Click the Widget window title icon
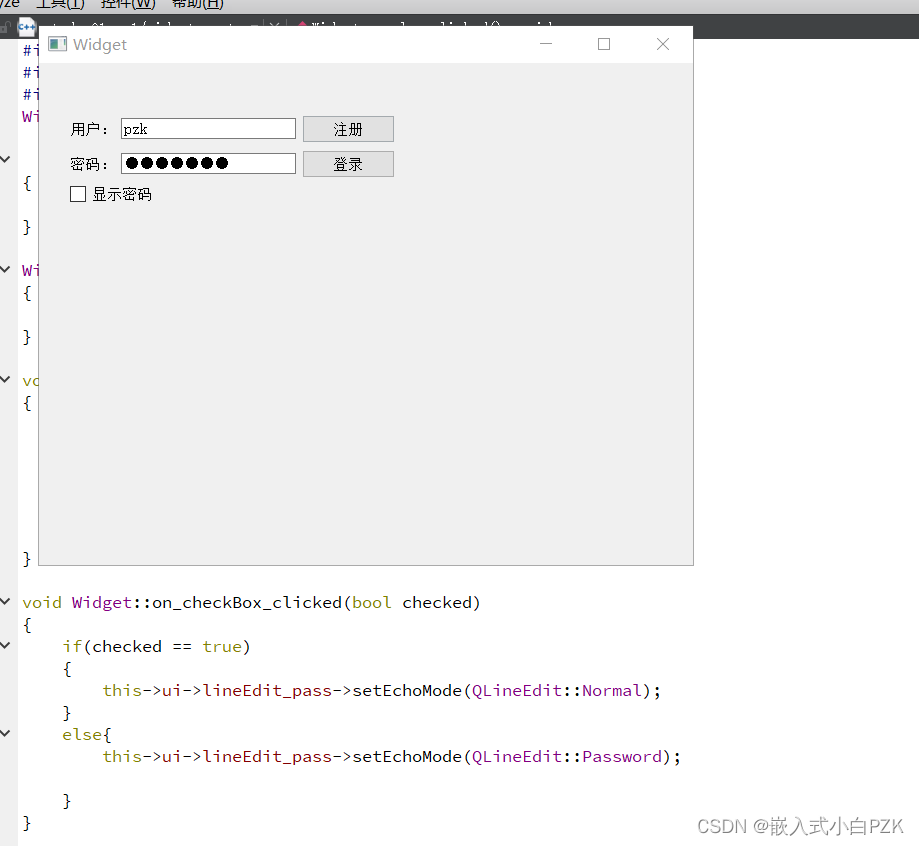 point(57,44)
